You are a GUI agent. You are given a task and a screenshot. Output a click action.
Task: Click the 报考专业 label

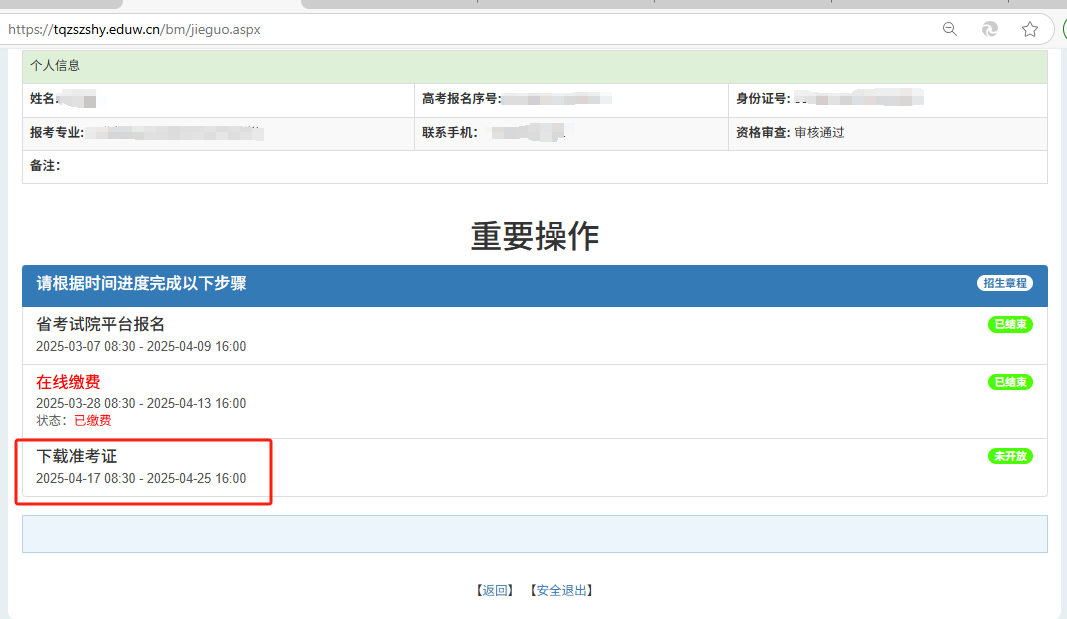click(57, 133)
